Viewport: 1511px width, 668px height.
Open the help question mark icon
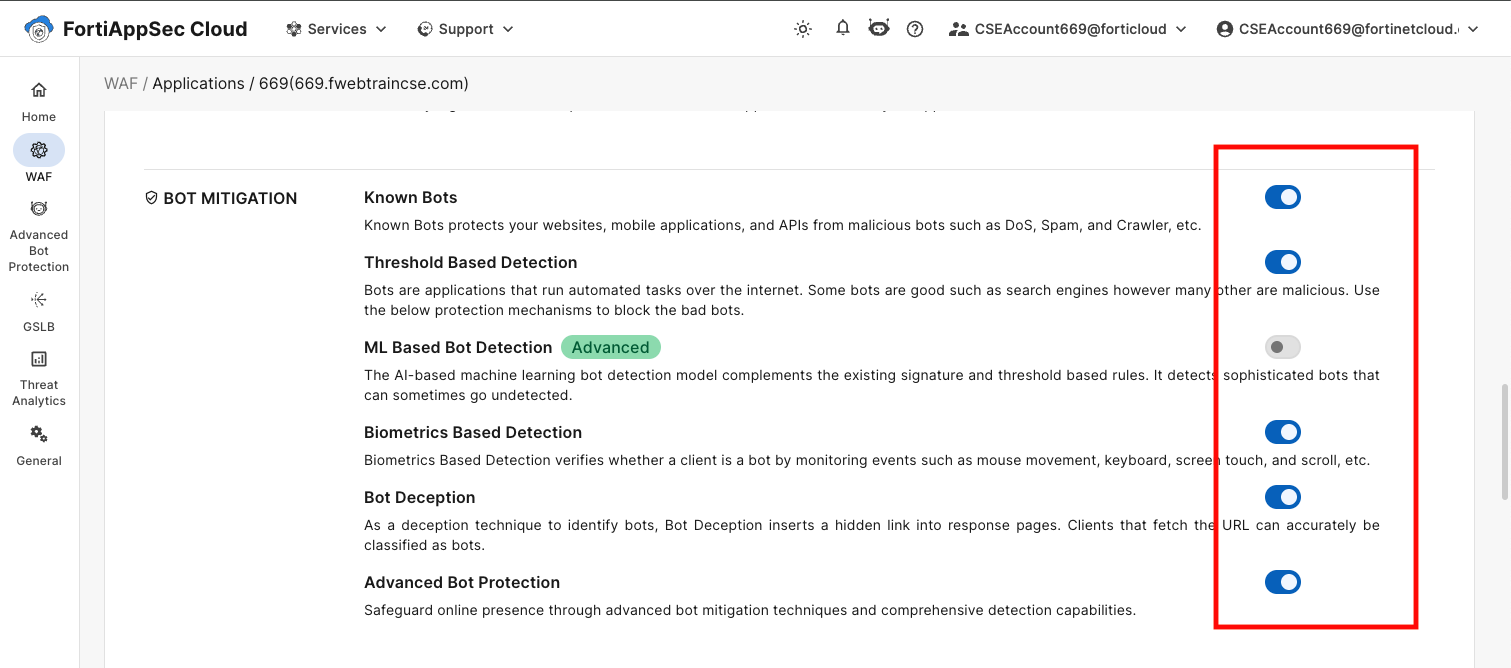915,29
